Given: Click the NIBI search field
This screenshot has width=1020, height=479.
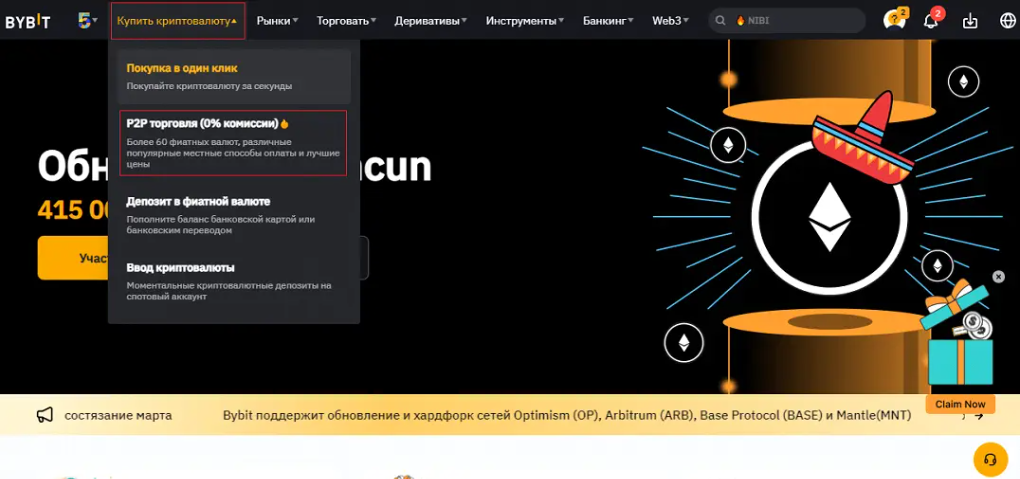Looking at the screenshot, I should (787, 21).
